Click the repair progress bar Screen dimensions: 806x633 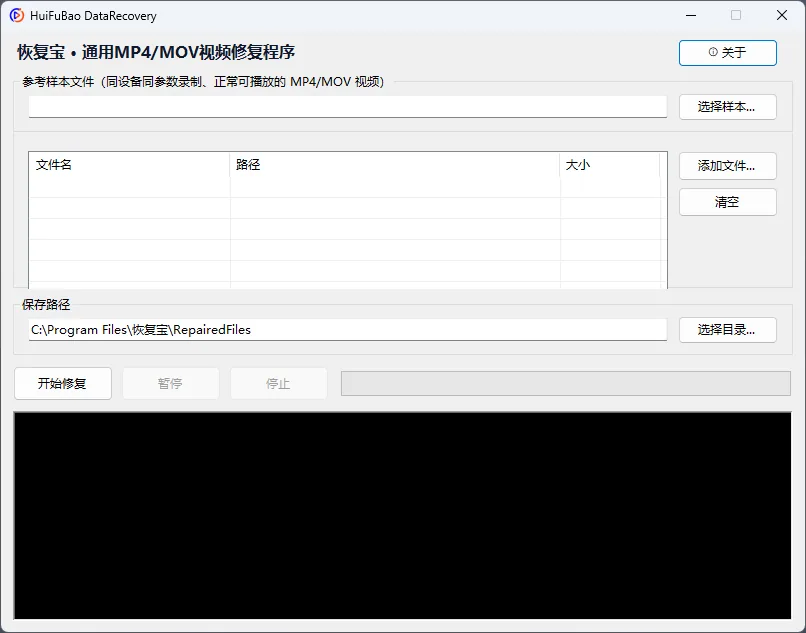click(565, 384)
